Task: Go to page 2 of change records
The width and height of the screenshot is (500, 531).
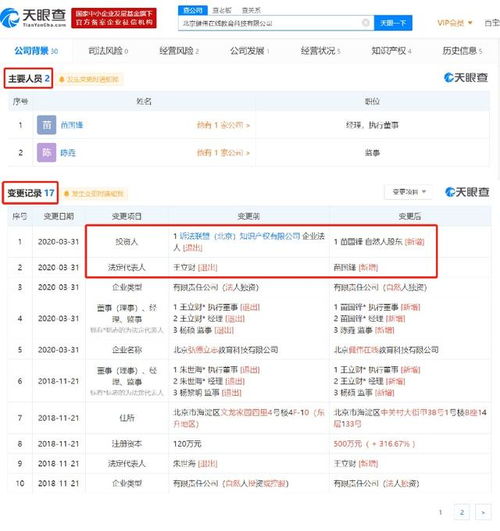Action: click(461, 512)
